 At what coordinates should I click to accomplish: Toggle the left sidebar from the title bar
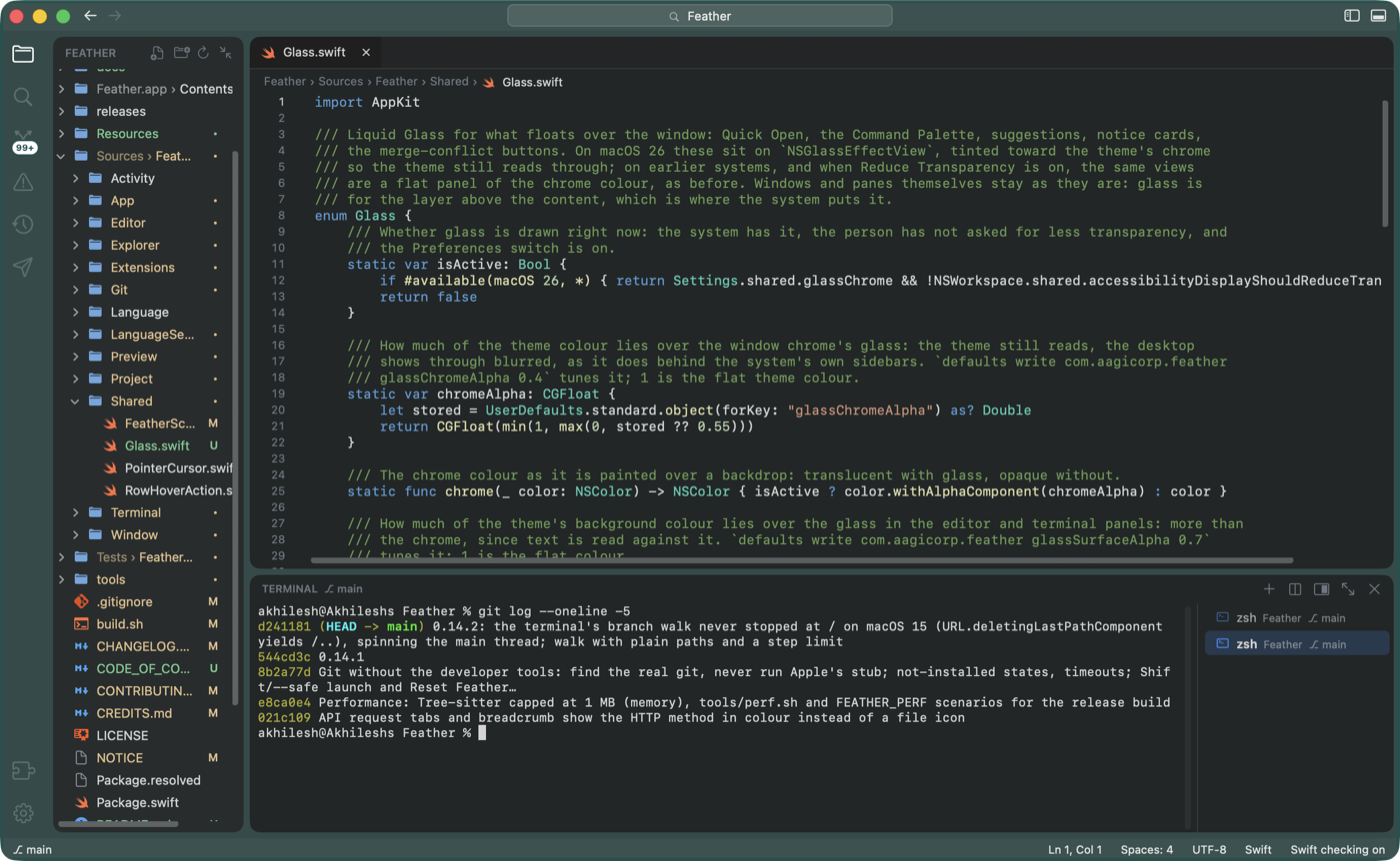pos(1352,16)
